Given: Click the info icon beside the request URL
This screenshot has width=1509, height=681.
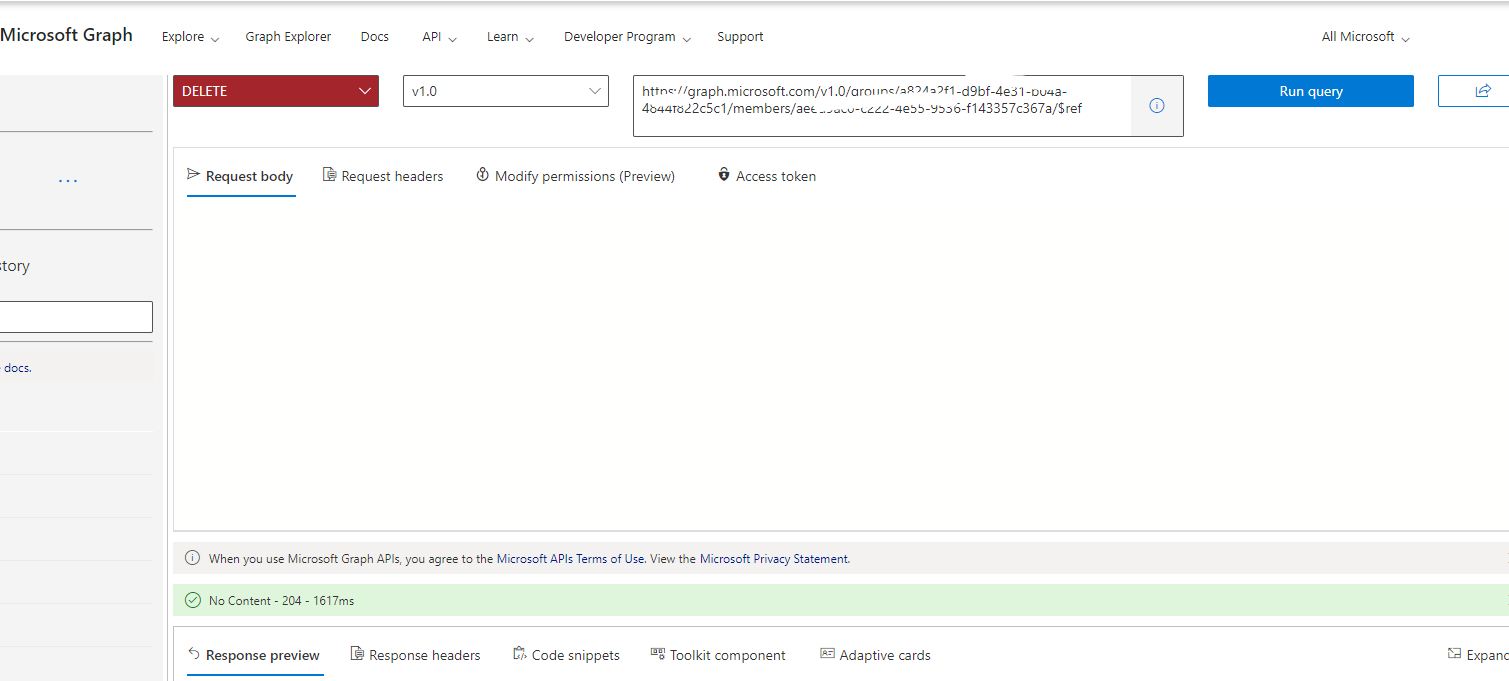Looking at the screenshot, I should (1156, 105).
